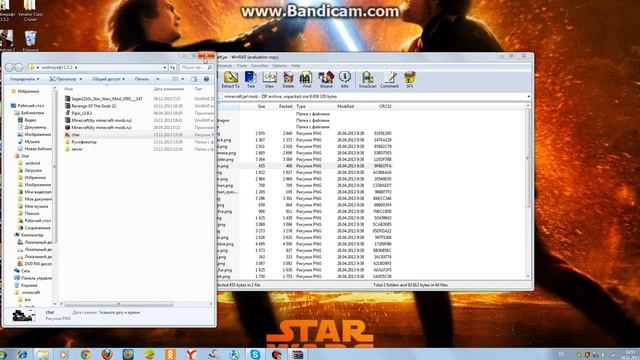Click the SFX icon in WinRAR toolbar
Viewport: 640px width, 360px height.
click(x=409, y=80)
